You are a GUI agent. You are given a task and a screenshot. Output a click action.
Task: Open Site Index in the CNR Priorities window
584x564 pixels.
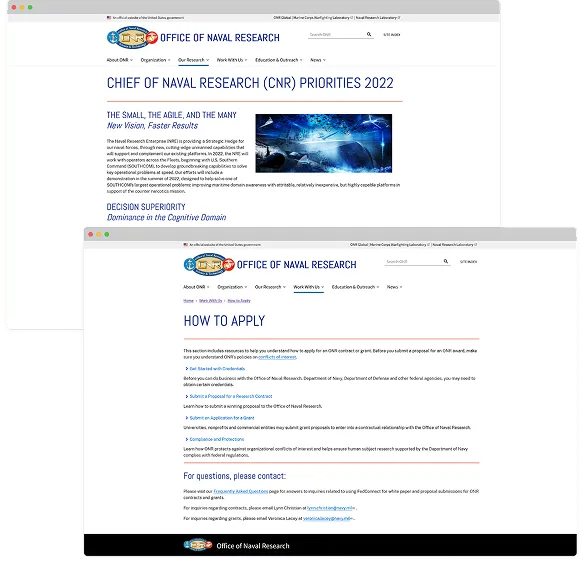392,34
